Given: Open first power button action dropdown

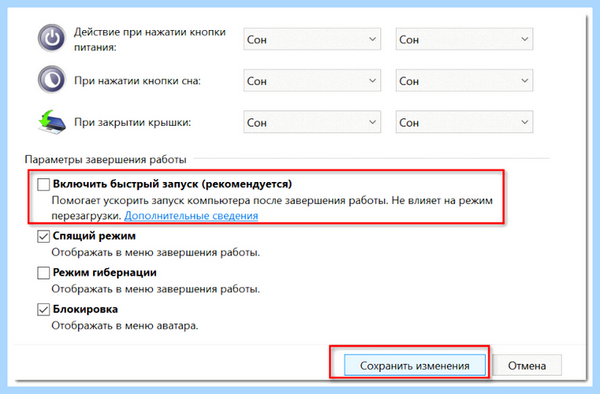Looking at the screenshot, I should tap(312, 39).
